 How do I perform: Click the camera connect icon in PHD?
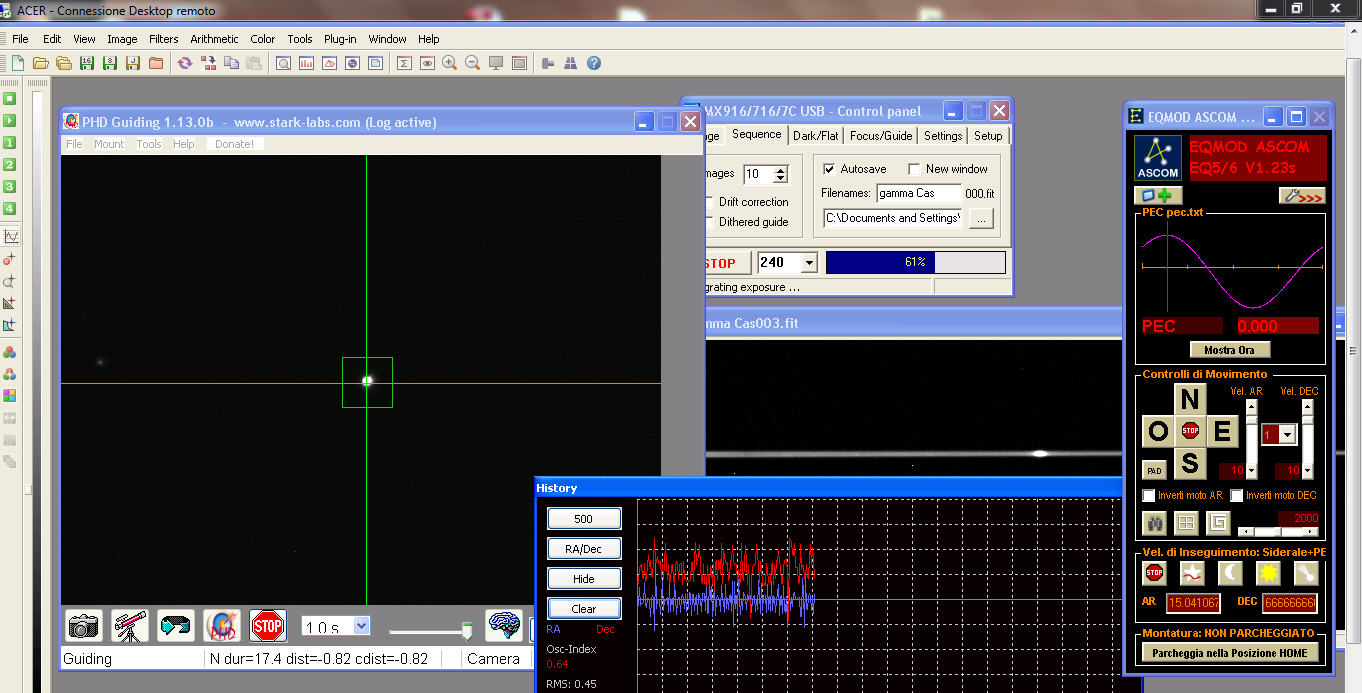tap(84, 626)
